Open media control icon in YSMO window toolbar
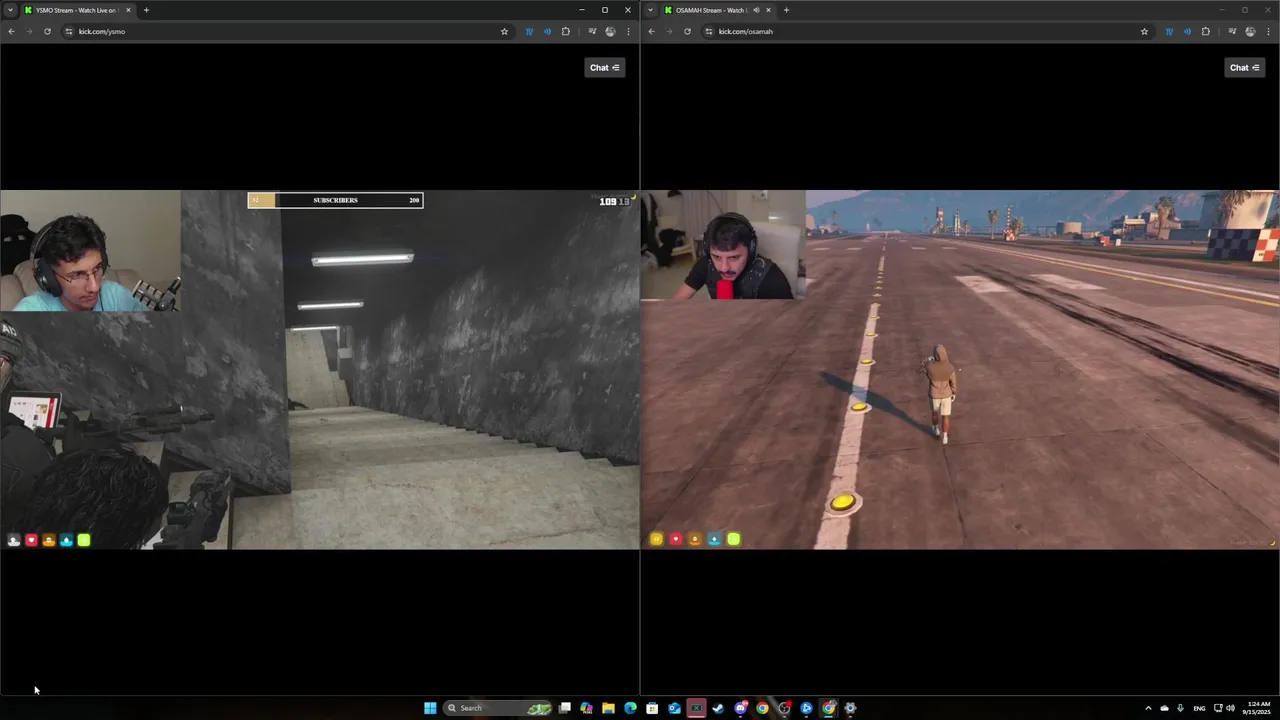Image resolution: width=1280 pixels, height=720 pixels. click(592, 31)
